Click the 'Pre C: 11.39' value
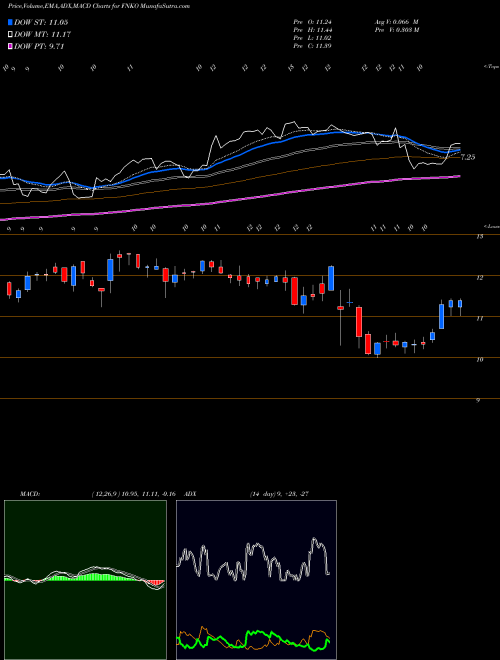The width and height of the screenshot is (500, 660). 312,46
